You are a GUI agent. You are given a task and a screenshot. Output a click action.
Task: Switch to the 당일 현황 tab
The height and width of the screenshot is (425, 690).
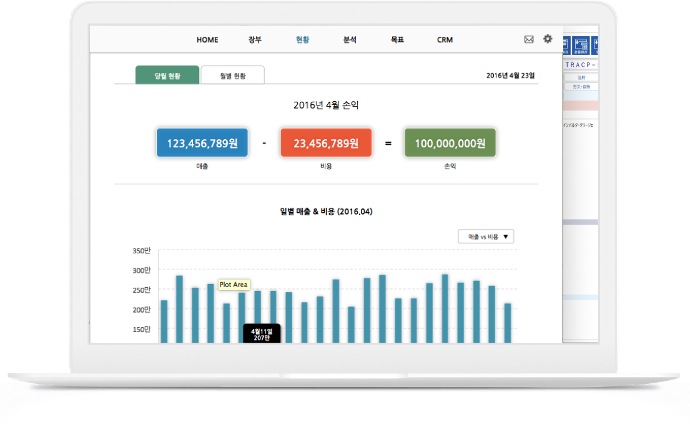[167, 74]
